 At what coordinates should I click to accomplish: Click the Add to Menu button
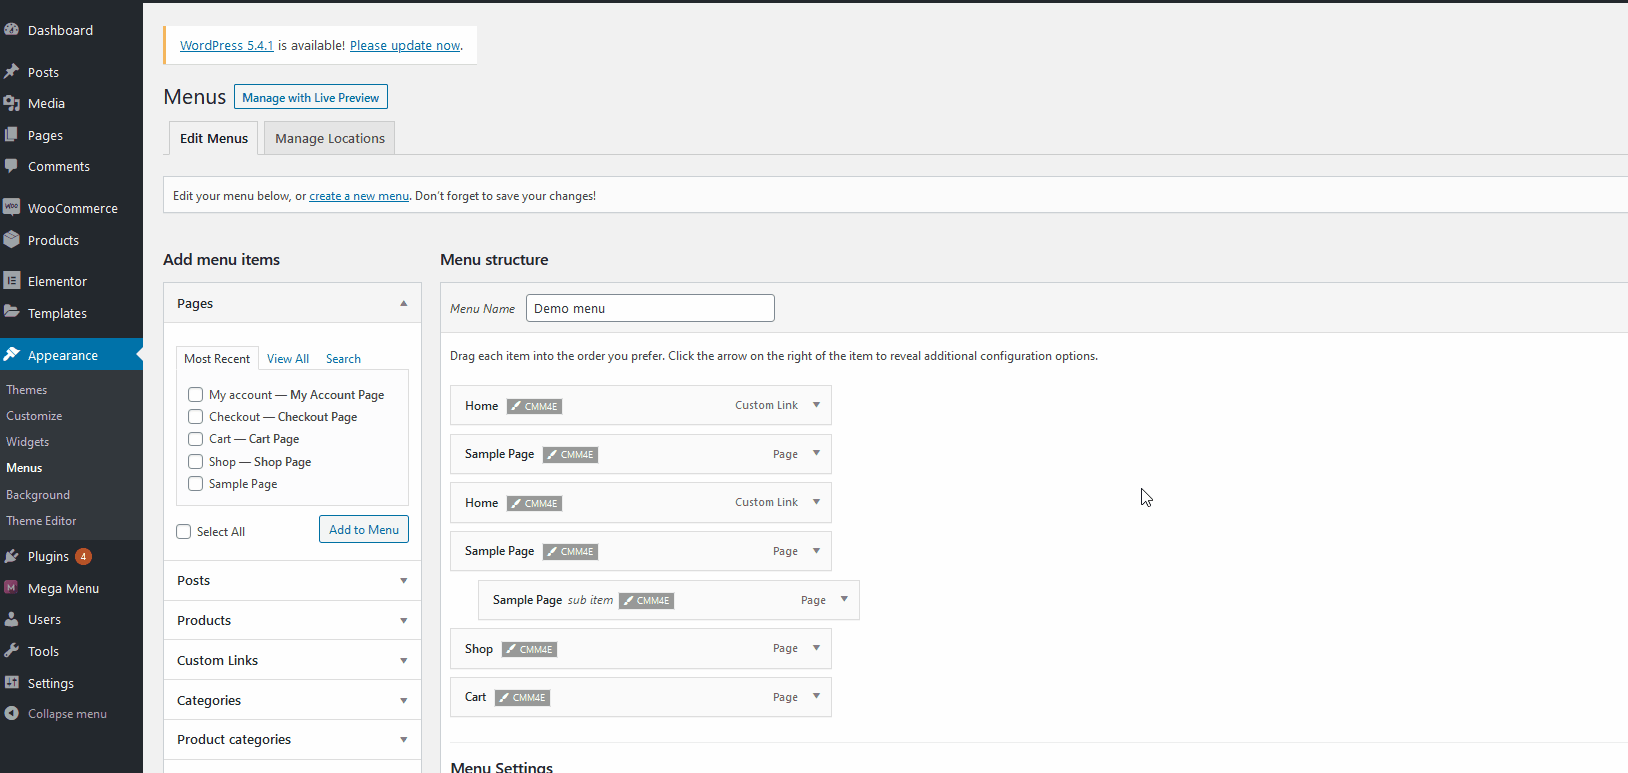click(x=364, y=530)
